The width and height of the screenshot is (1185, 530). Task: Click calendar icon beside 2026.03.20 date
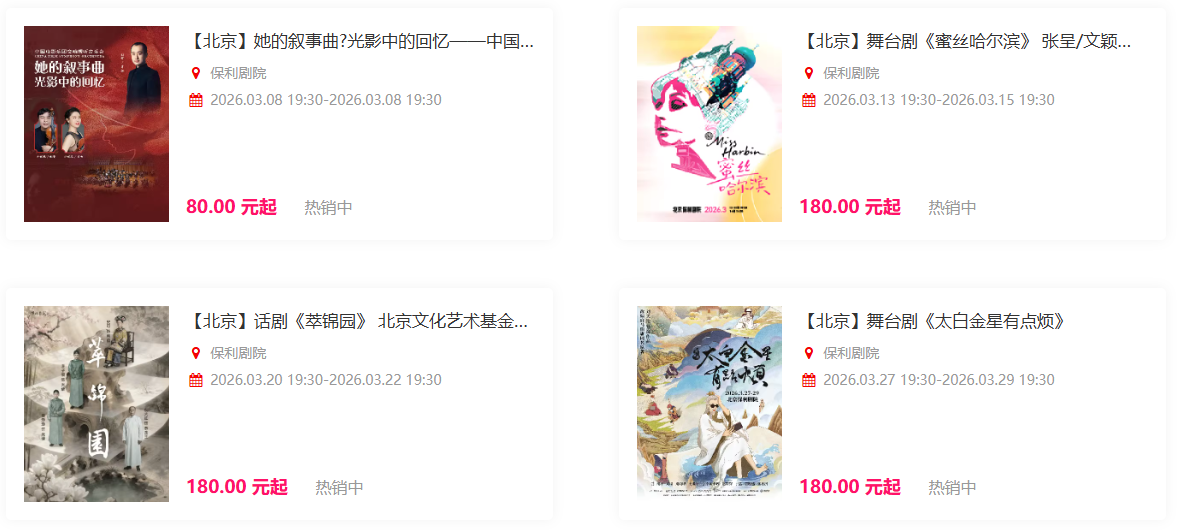tap(196, 380)
